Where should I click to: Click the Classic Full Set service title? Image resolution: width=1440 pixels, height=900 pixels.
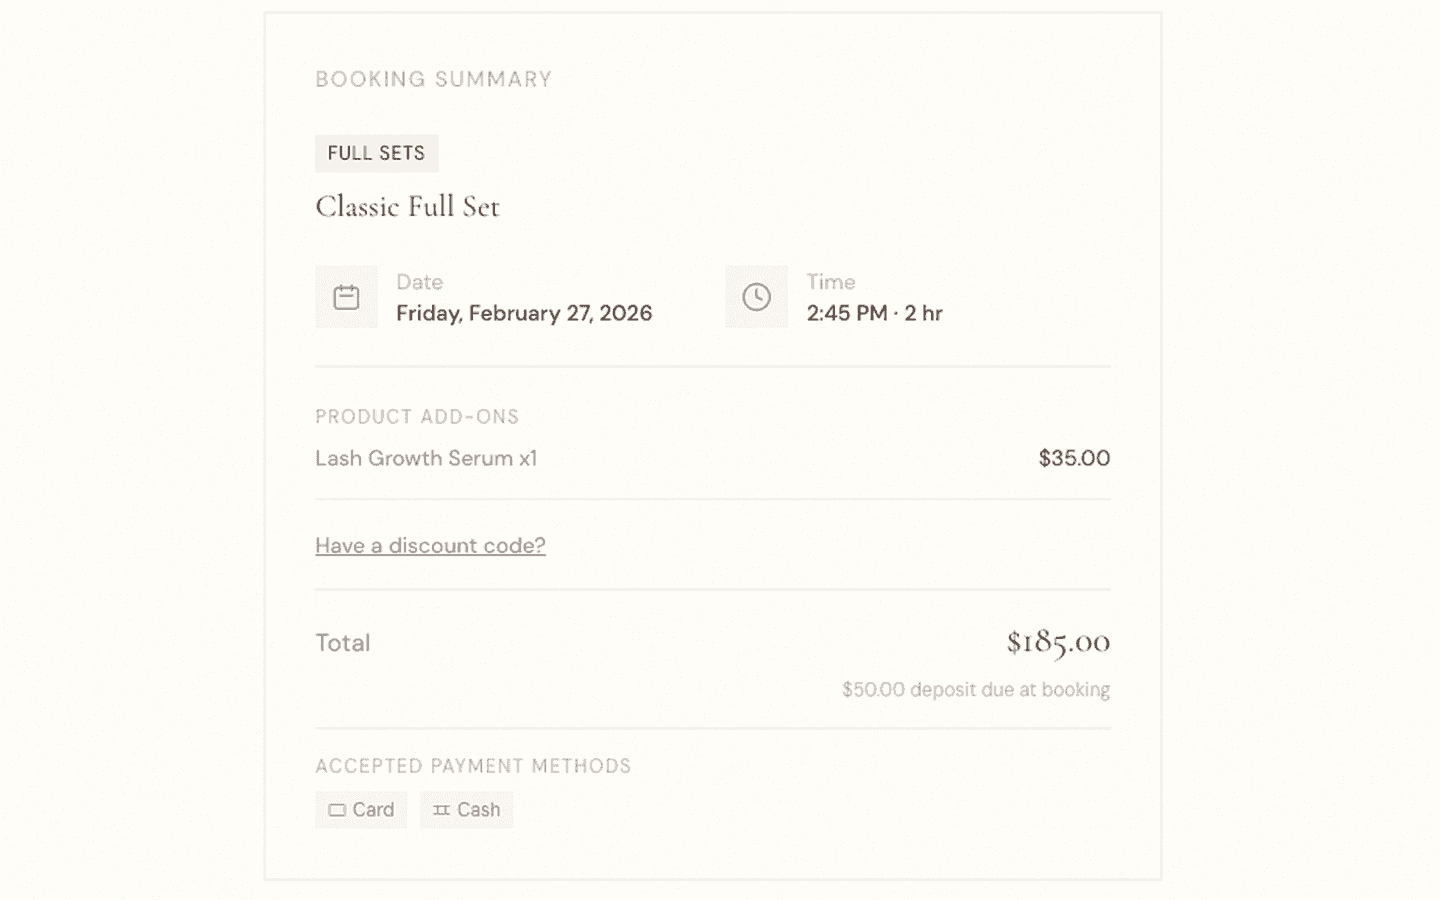407,207
